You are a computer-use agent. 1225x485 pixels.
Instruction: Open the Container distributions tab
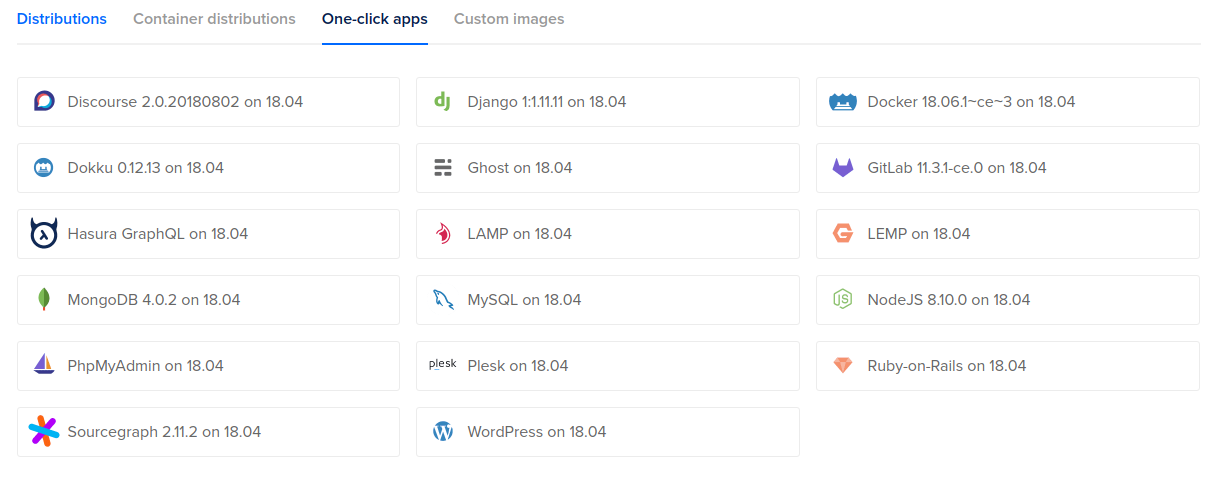tap(214, 19)
